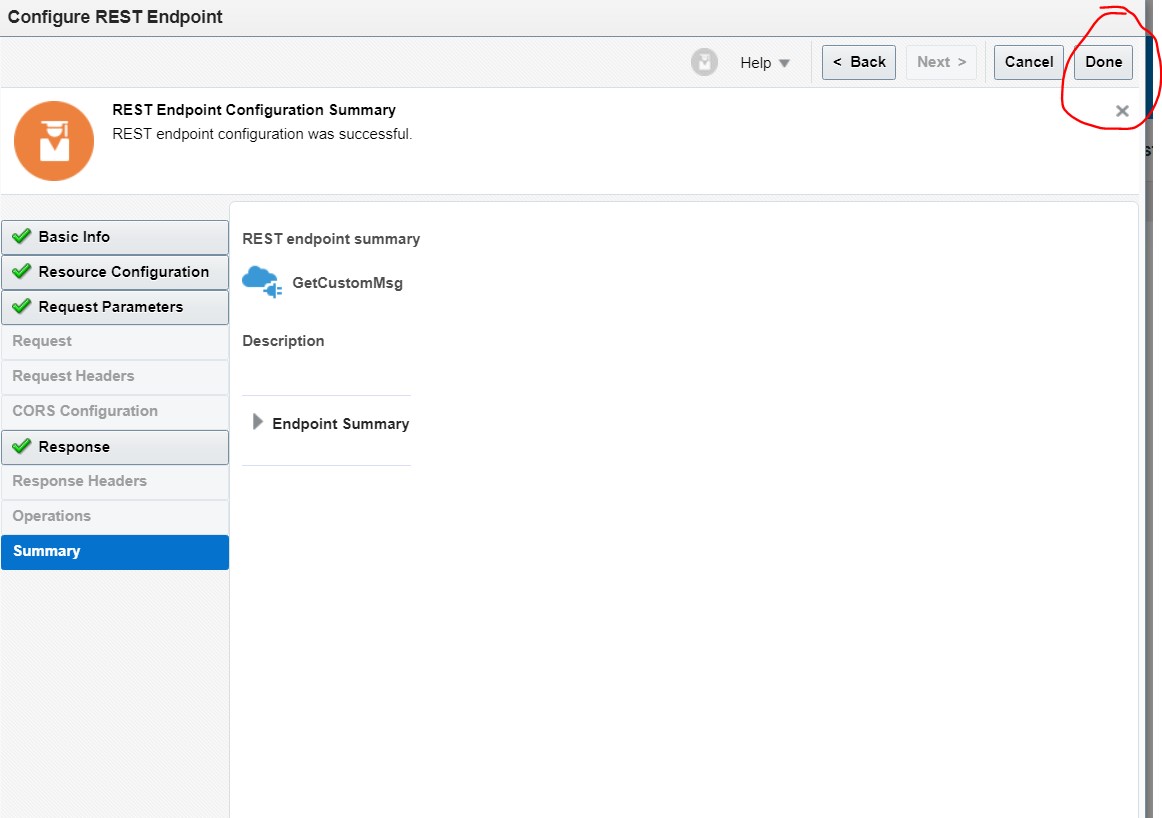The image size is (1162, 818).
Task: Click the green checkmark beside Response
Action: coord(22,447)
